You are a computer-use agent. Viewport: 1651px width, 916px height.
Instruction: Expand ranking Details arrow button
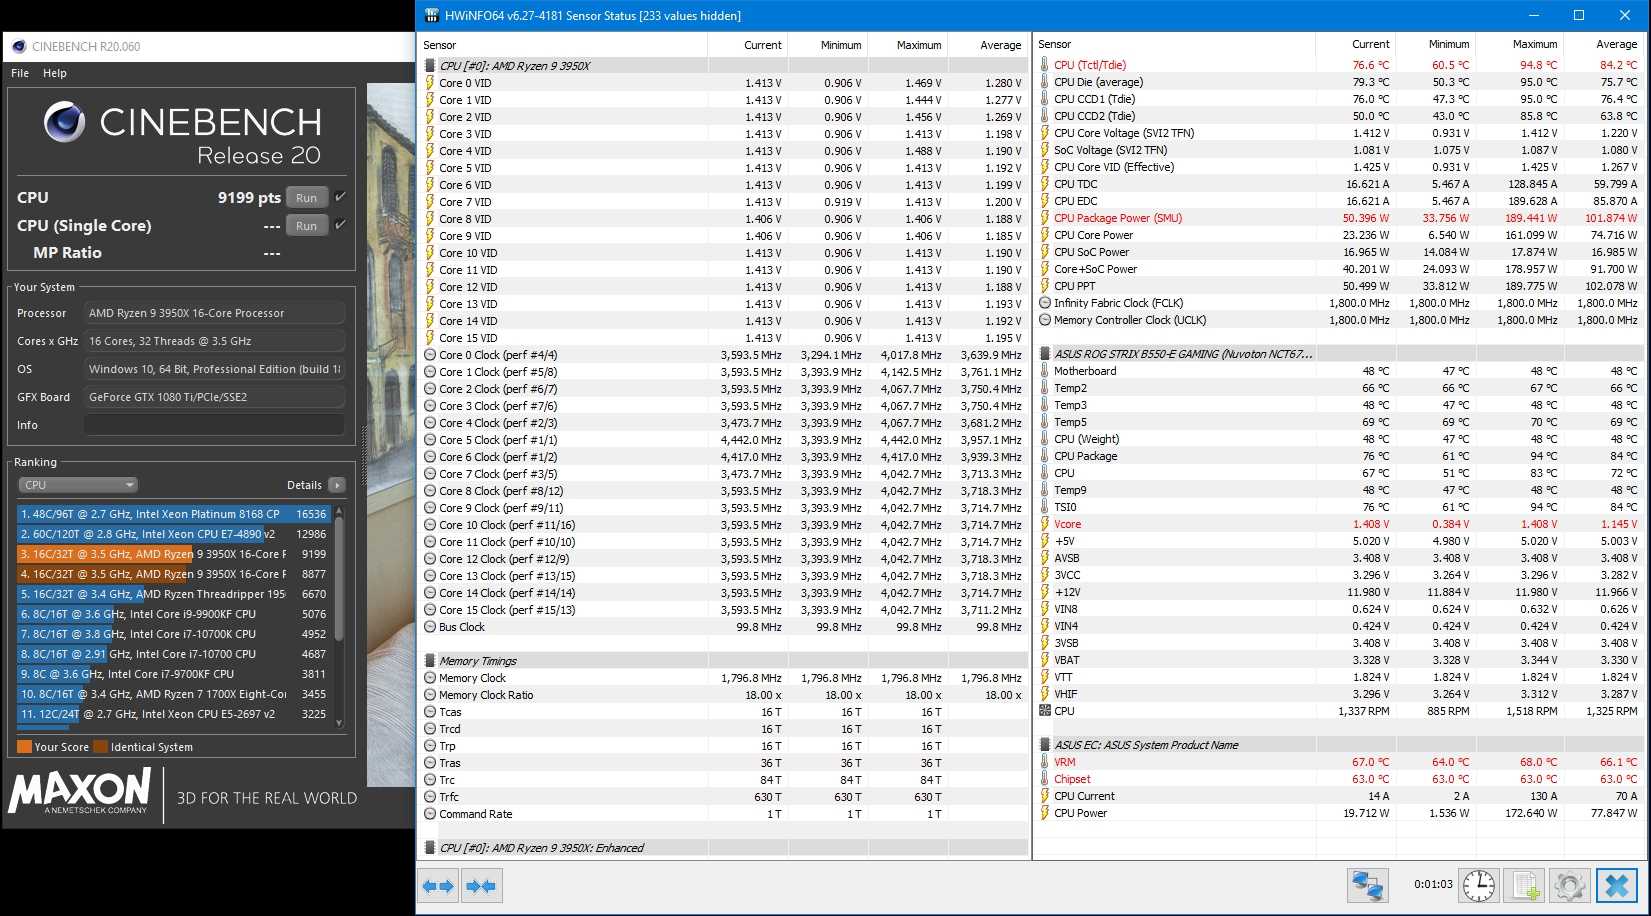point(337,485)
